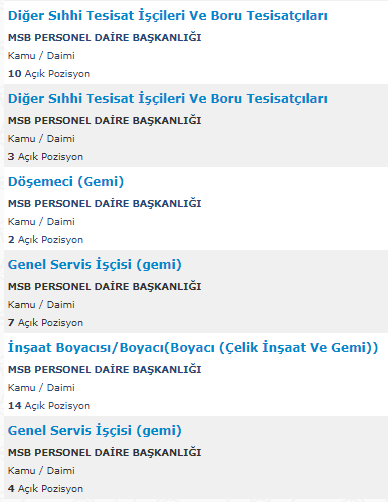Click the 10 Açık Pozisyon text
The width and height of the screenshot is (388, 502).
pos(49,74)
